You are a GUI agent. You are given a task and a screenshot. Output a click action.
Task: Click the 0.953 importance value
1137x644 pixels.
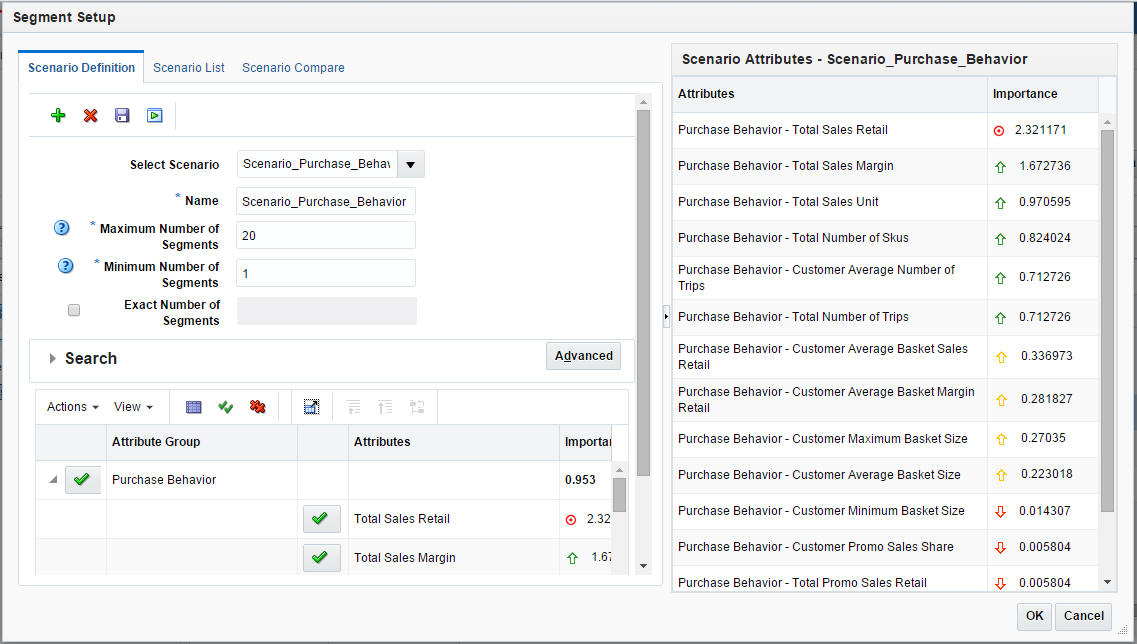[580, 480]
